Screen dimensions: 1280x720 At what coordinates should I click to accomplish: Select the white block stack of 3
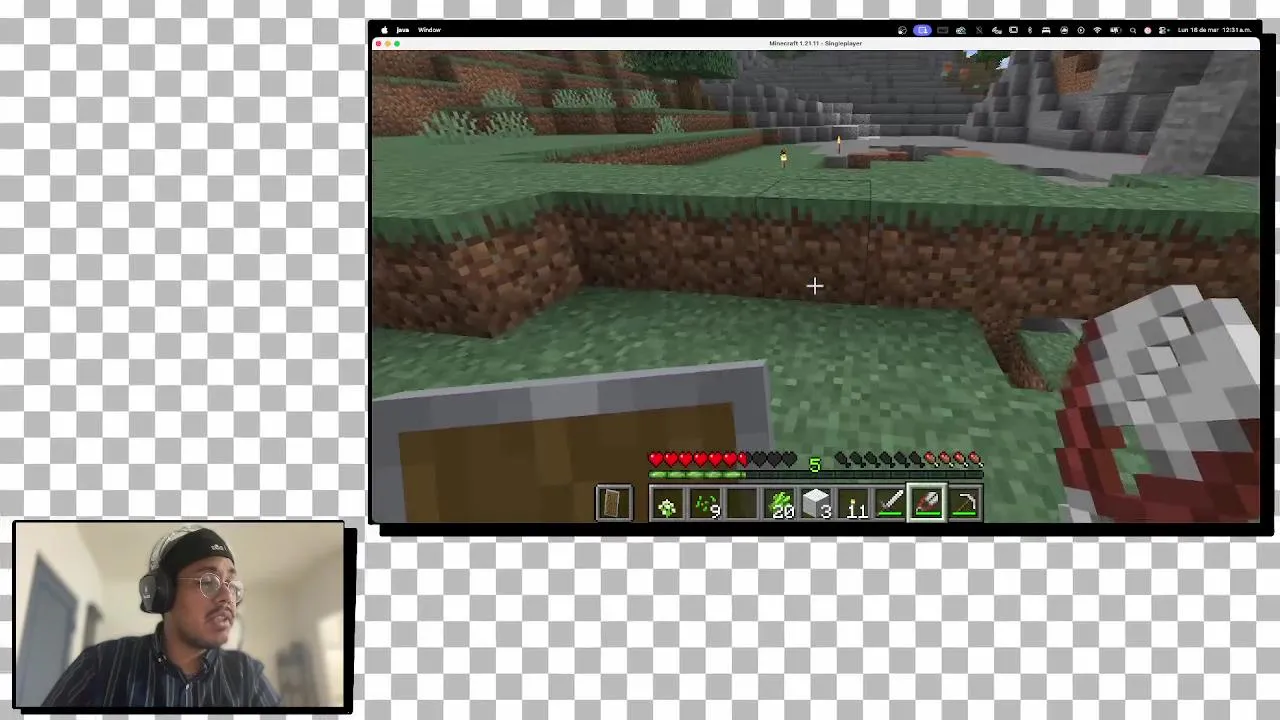818,504
